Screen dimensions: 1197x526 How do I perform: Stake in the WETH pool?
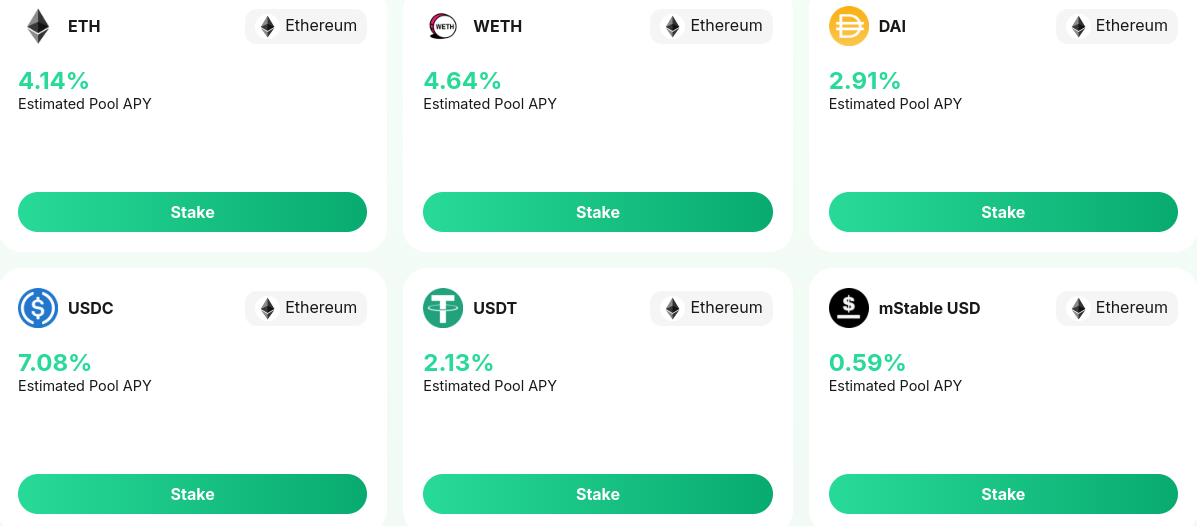pos(597,212)
